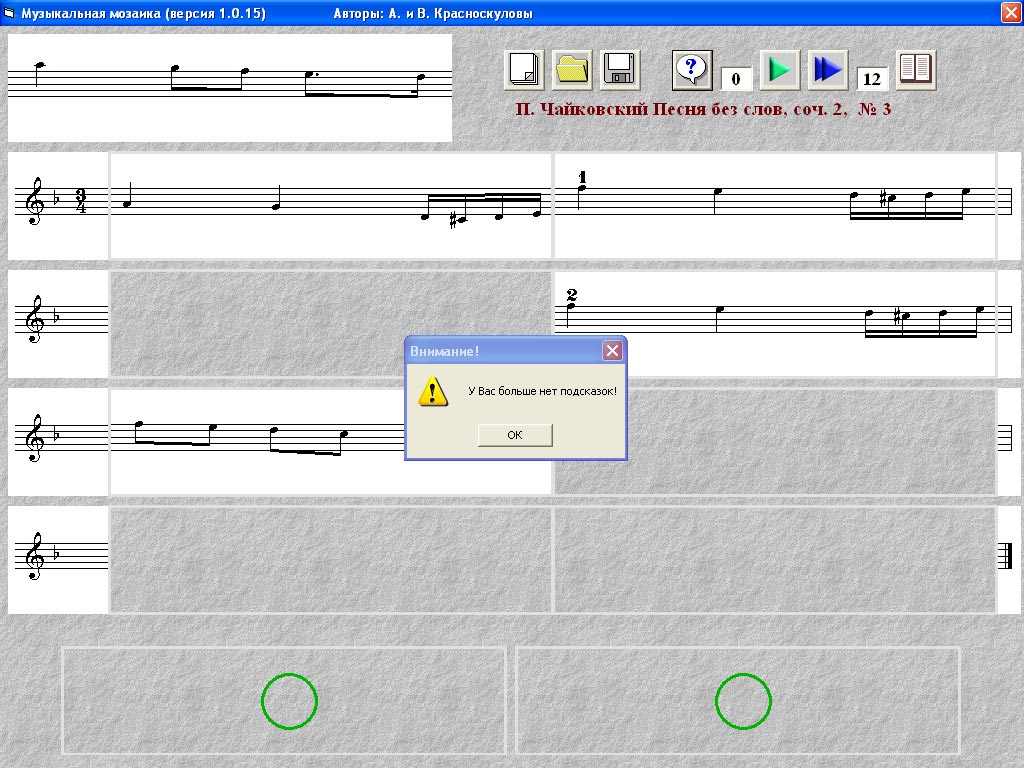Select the preview fragment above the staves

point(230,88)
